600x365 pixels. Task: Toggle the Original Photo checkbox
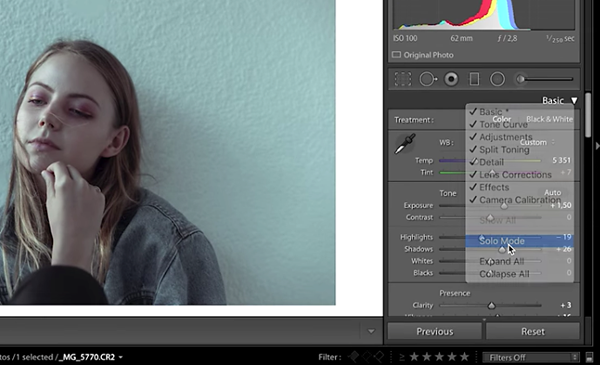click(x=396, y=55)
